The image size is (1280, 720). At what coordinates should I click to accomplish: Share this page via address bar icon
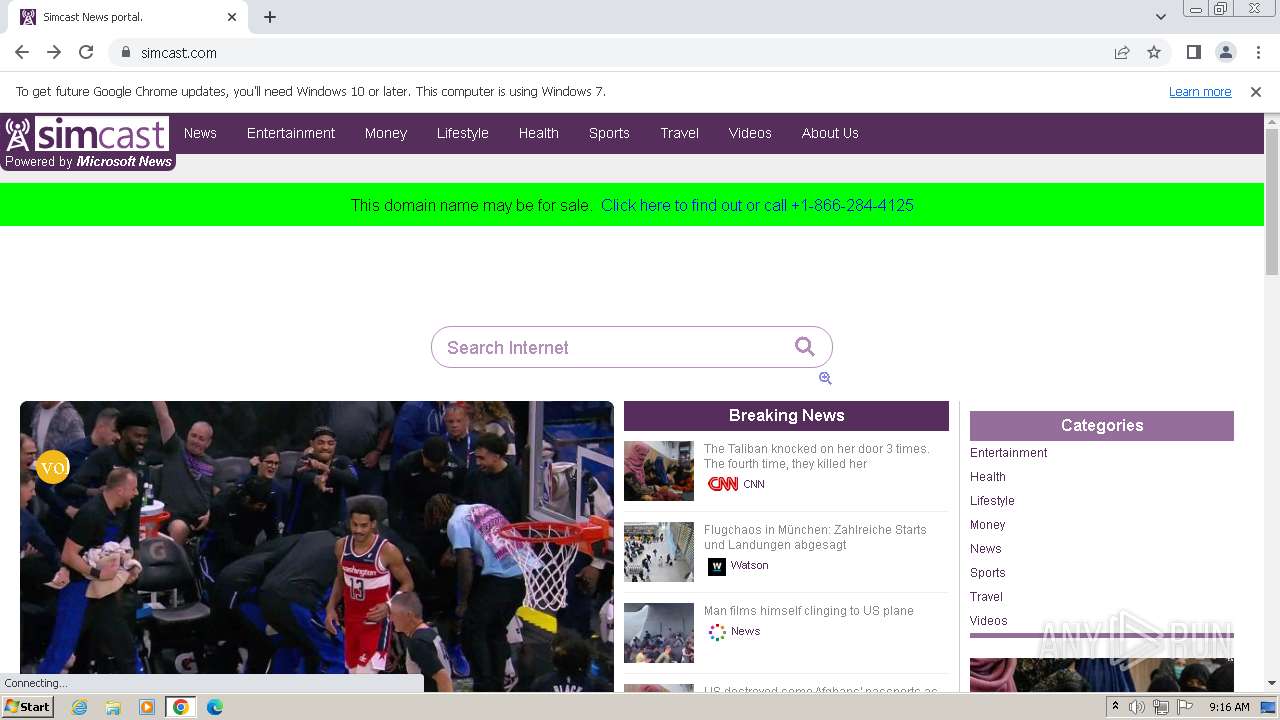coord(1122,52)
